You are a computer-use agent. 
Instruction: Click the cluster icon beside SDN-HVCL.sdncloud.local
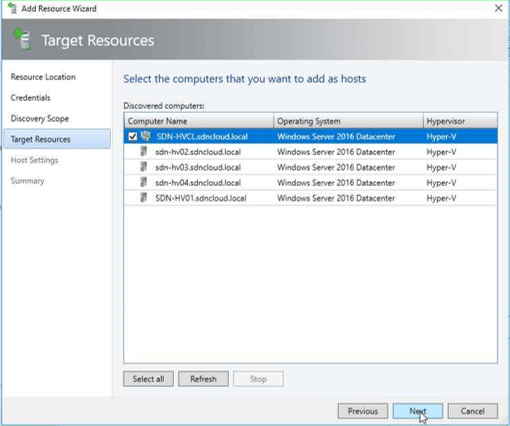pyautogui.click(x=146, y=136)
